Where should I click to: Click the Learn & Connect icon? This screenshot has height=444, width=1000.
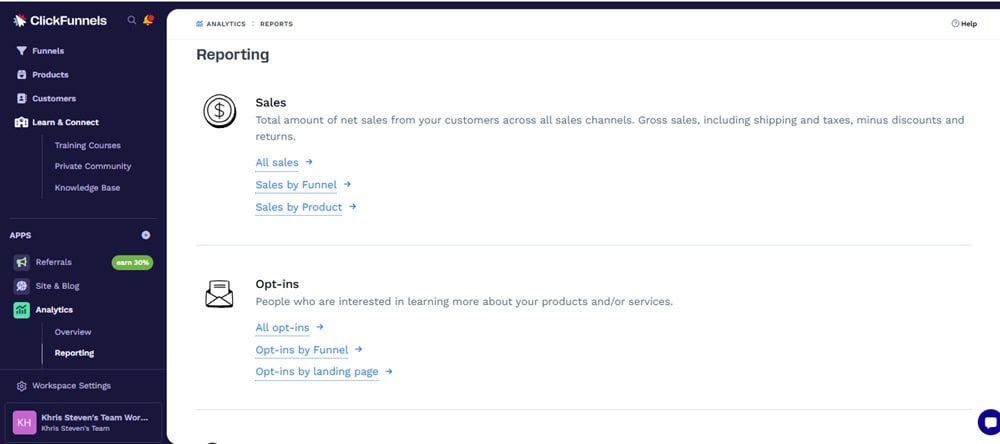point(22,122)
